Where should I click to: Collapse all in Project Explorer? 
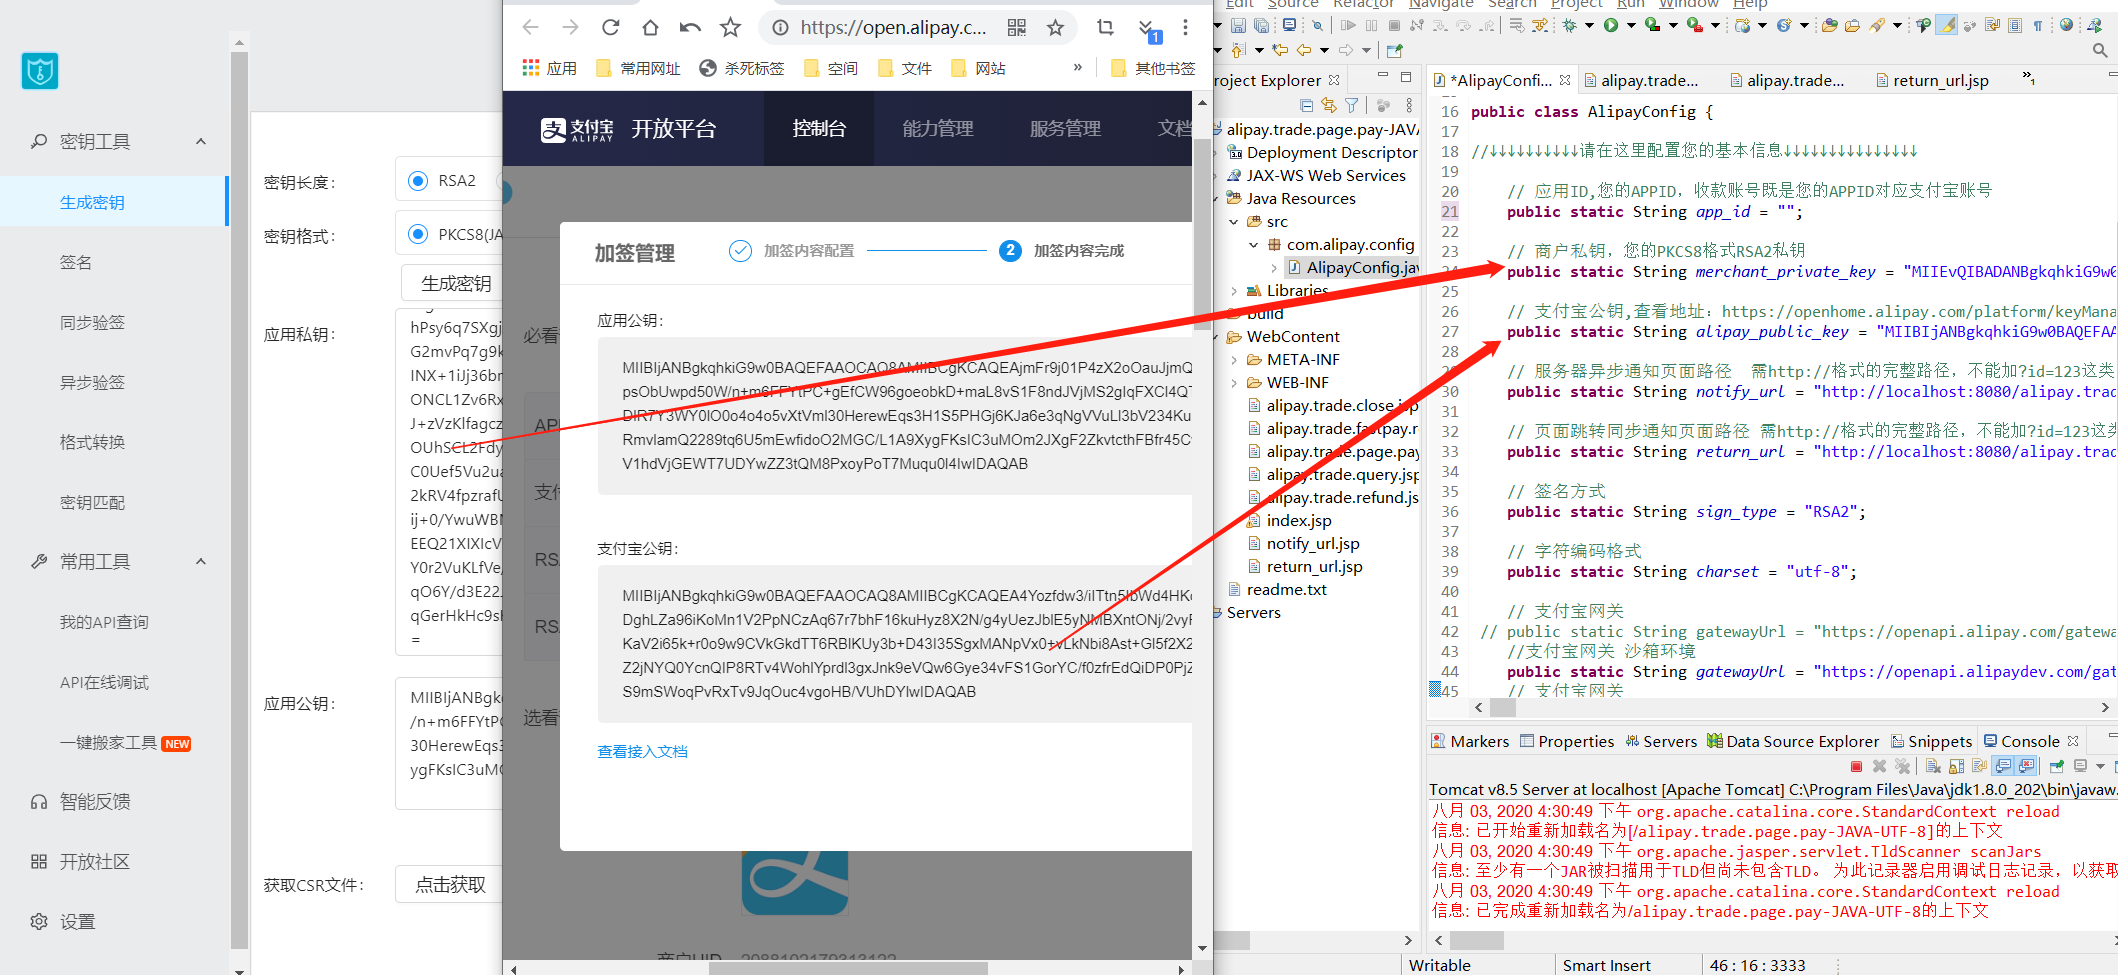1306,105
